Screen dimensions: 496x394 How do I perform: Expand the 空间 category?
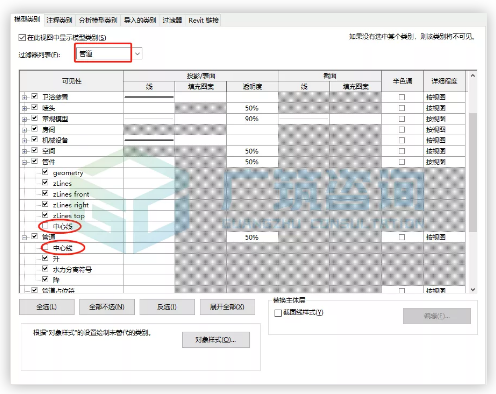pos(25,151)
